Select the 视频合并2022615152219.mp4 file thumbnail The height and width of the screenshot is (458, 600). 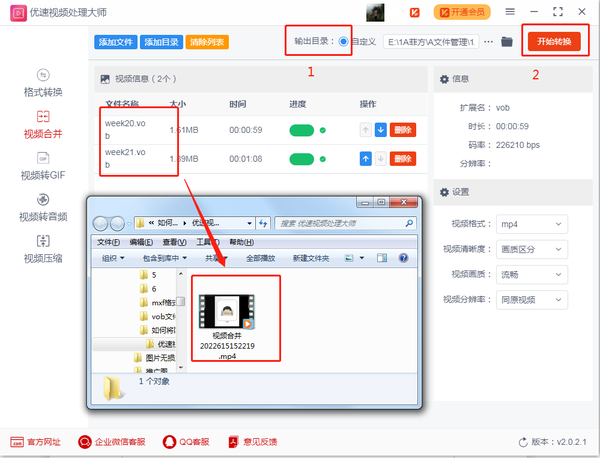coord(227,311)
